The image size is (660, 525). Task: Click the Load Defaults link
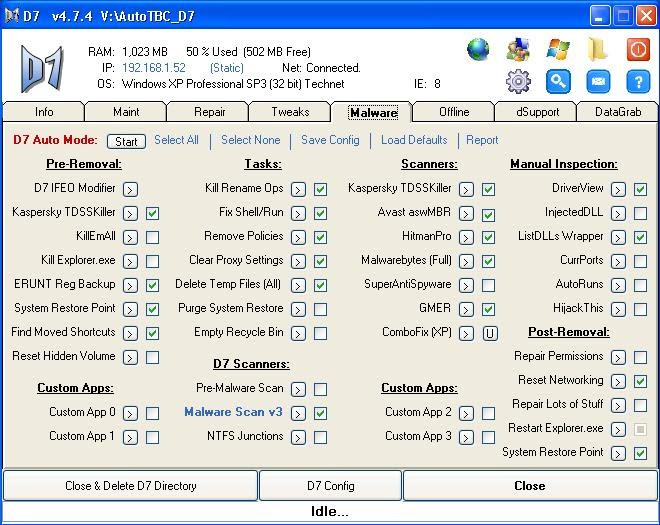pos(414,140)
